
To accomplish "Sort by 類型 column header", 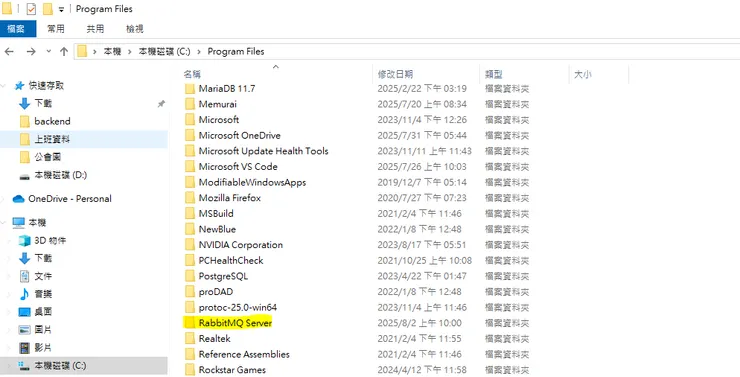I will 494,74.
